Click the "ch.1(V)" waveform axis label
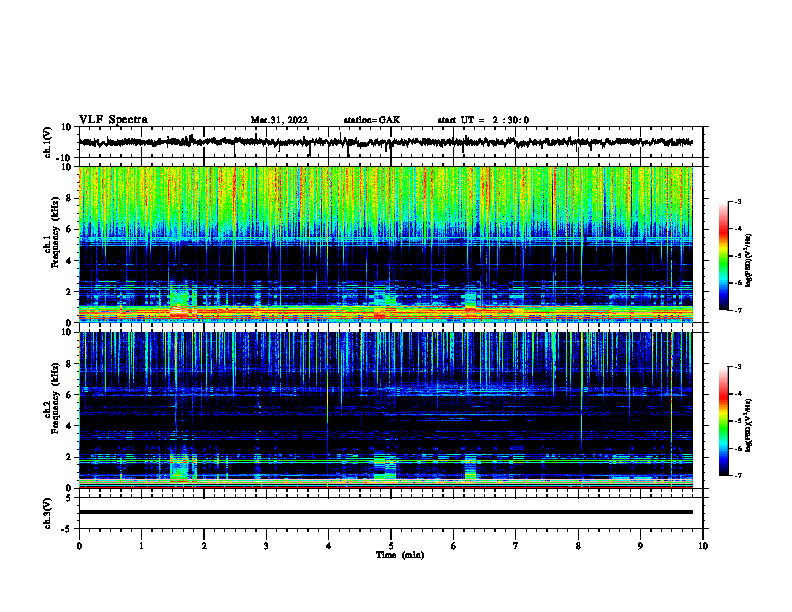792x612 pixels. point(48,142)
